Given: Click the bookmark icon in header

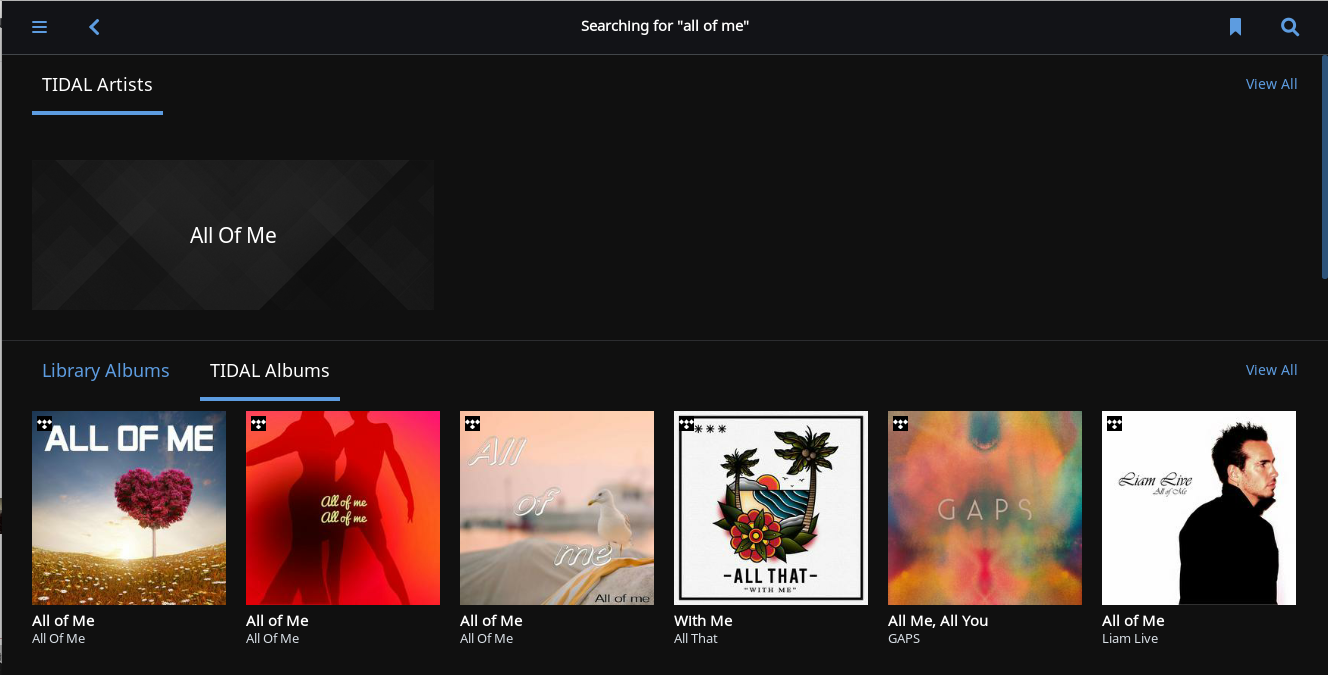Looking at the screenshot, I should point(1235,27).
